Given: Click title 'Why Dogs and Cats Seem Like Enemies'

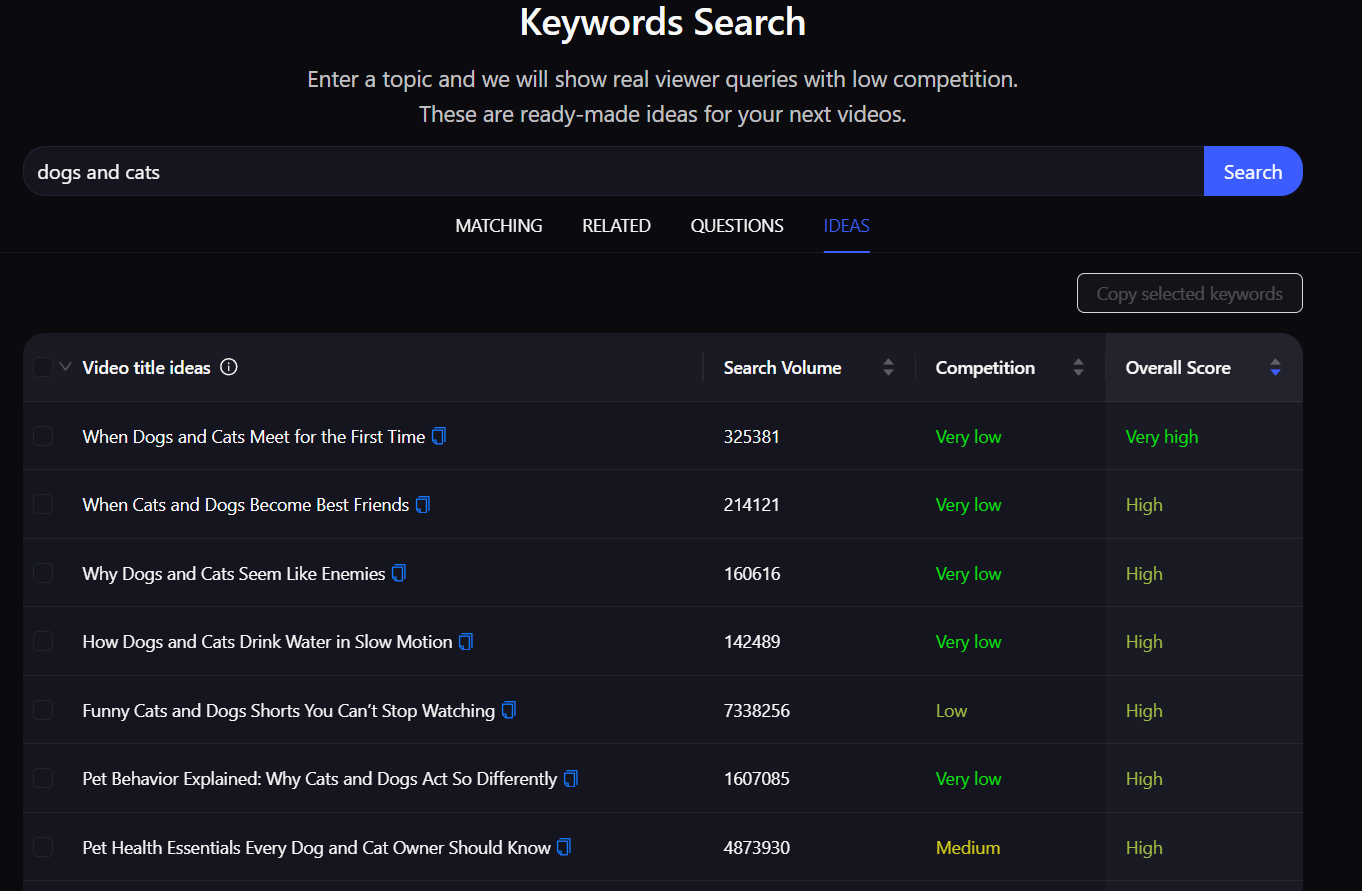Looking at the screenshot, I should pos(234,573).
